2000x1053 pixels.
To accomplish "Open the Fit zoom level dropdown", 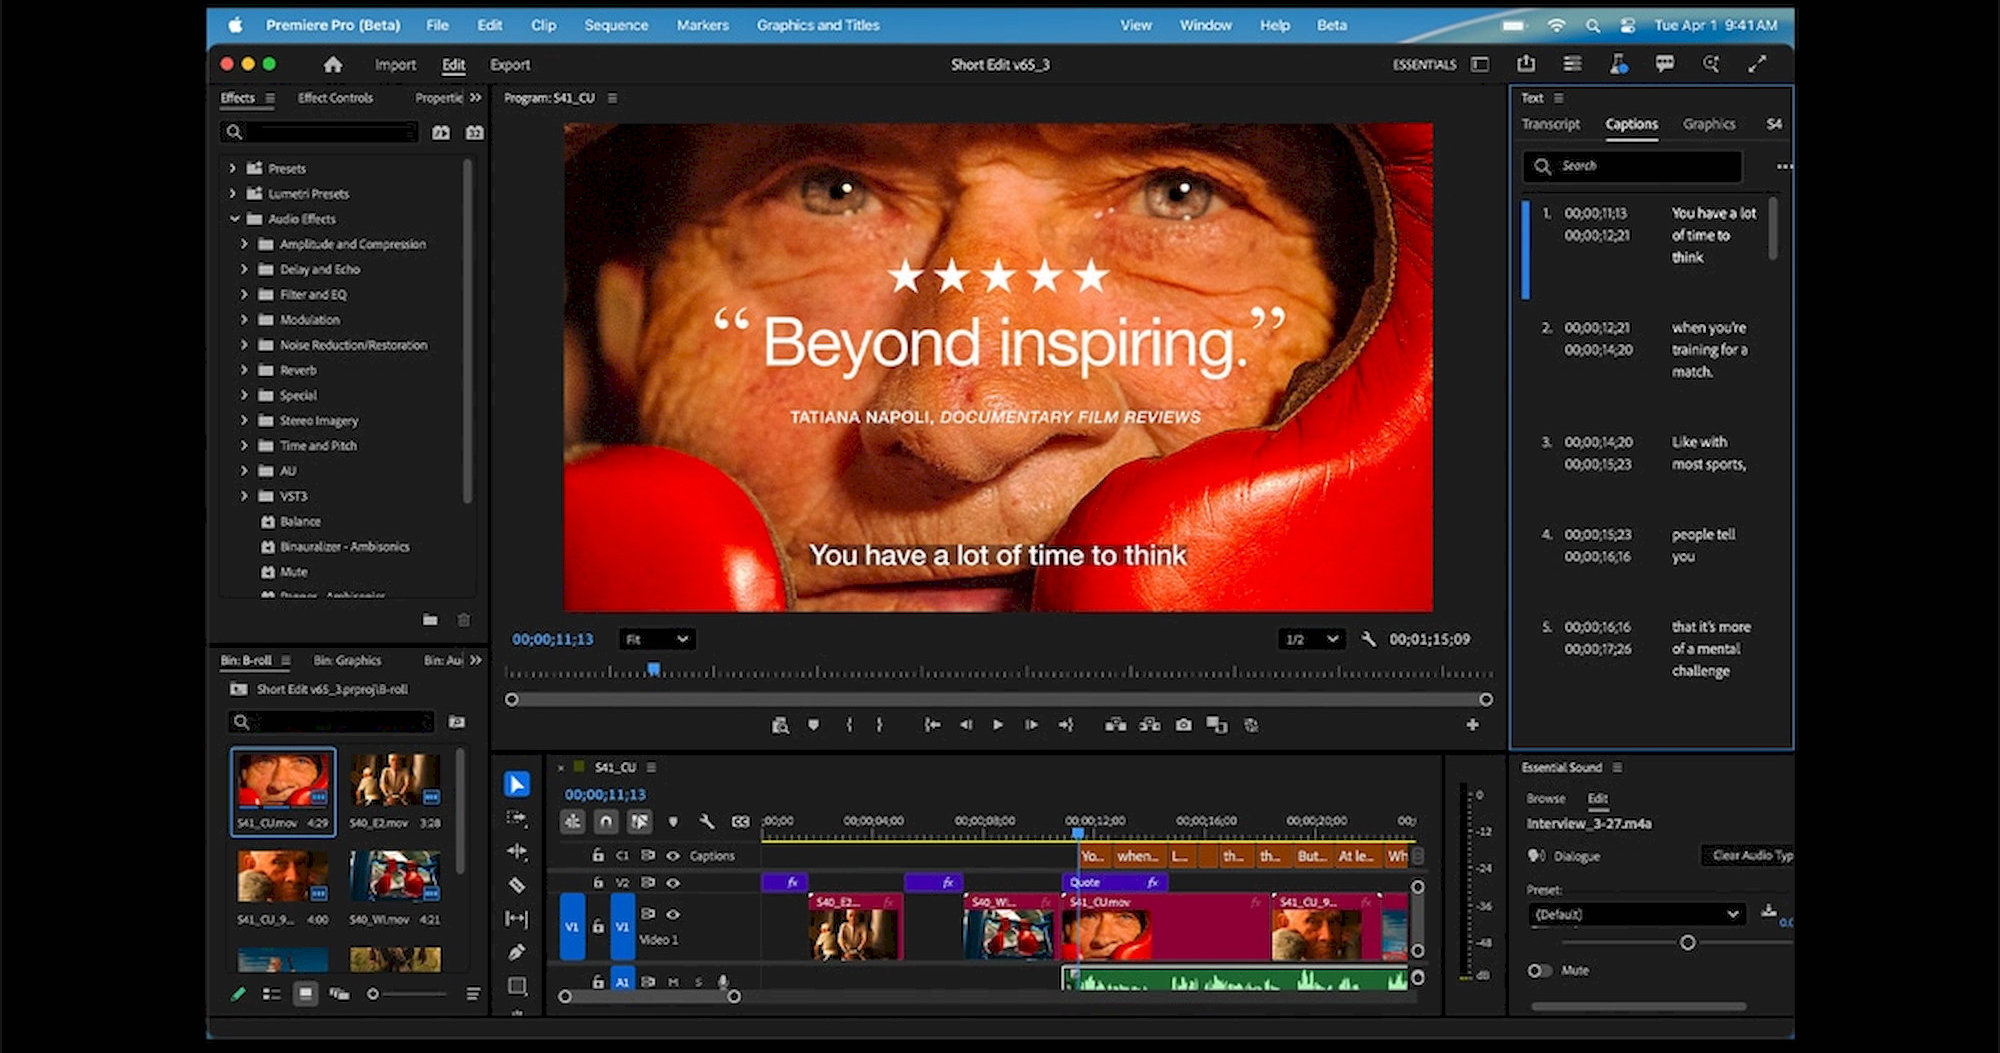I will pyautogui.click(x=657, y=639).
